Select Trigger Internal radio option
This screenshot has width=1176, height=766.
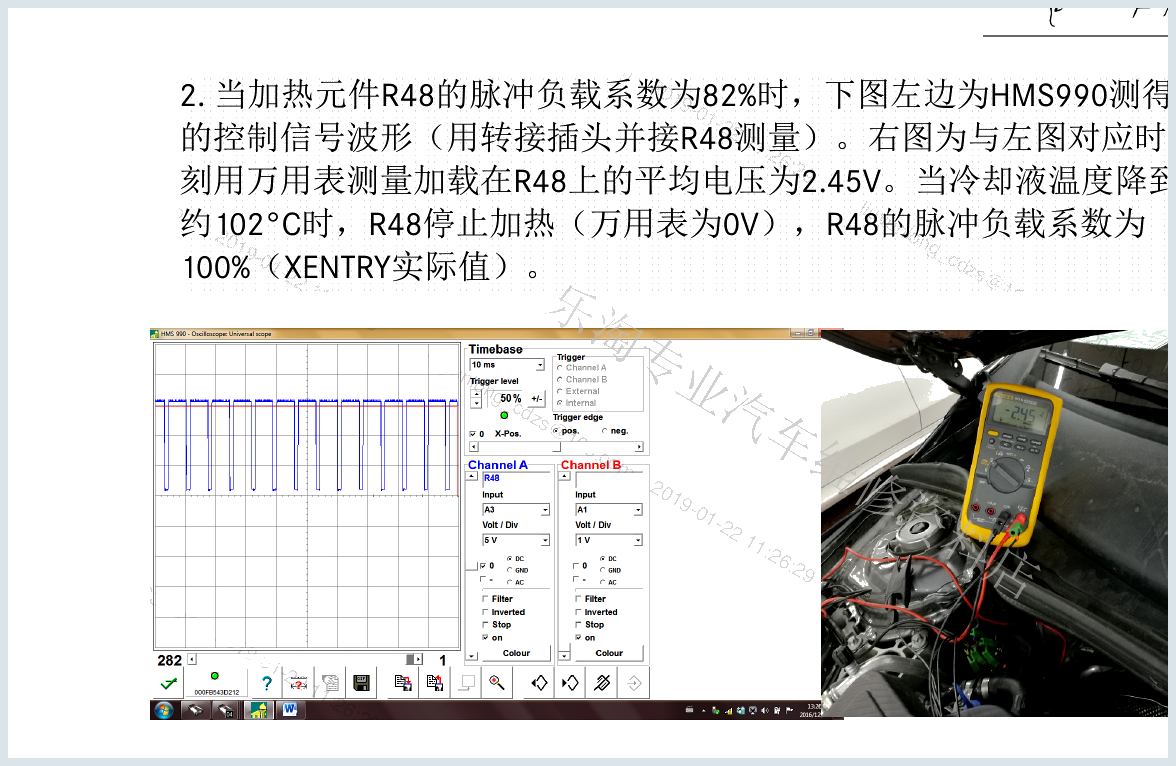point(560,403)
